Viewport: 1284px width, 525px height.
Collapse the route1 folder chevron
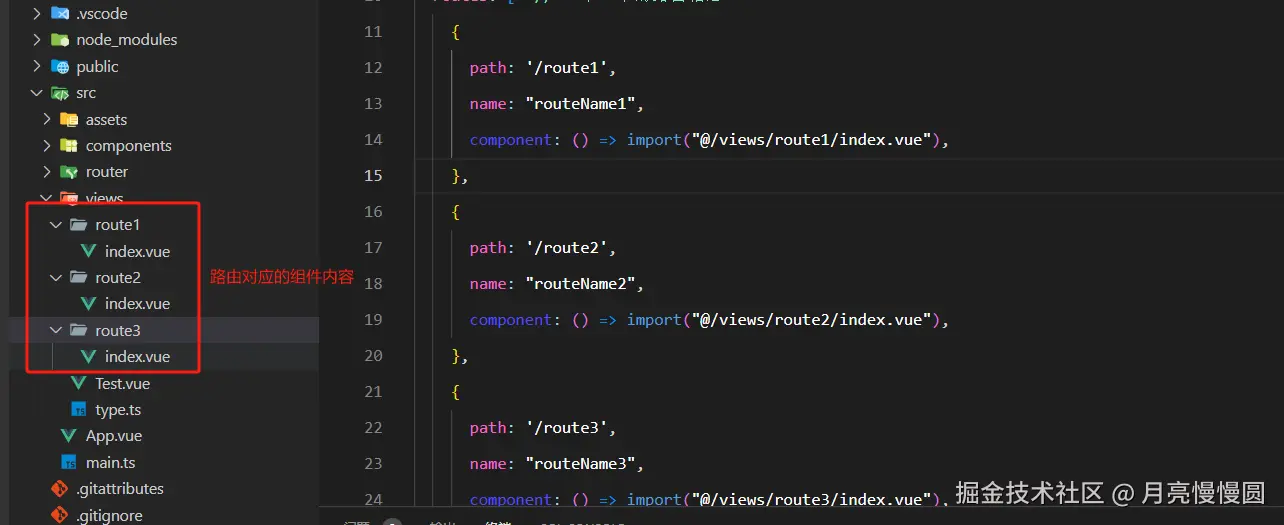click(x=56, y=225)
